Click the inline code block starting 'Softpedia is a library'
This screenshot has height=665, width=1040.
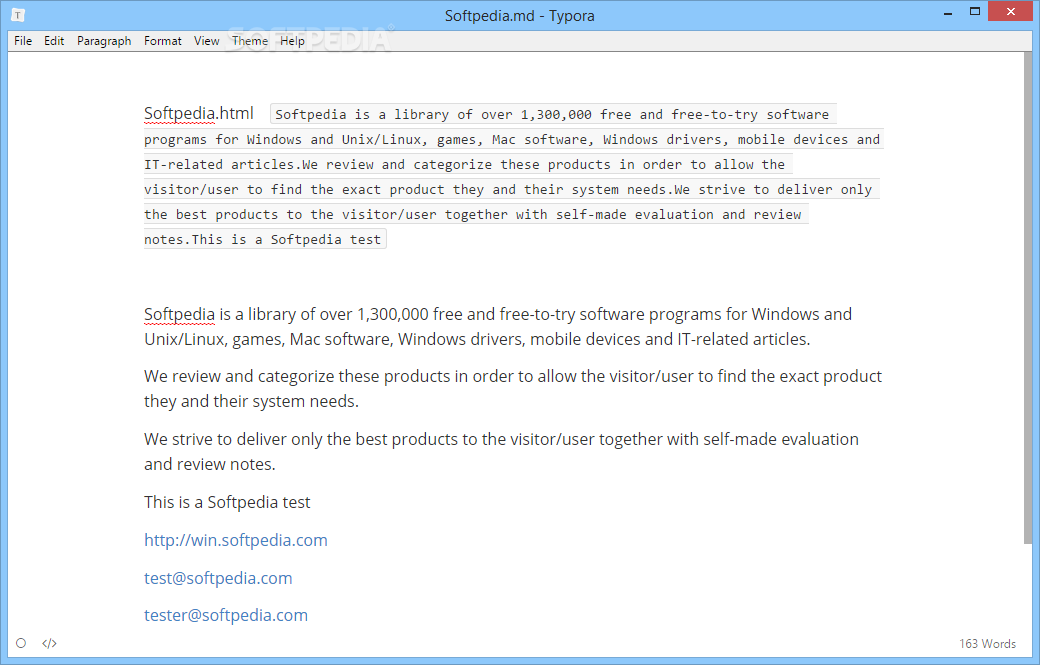point(514,177)
